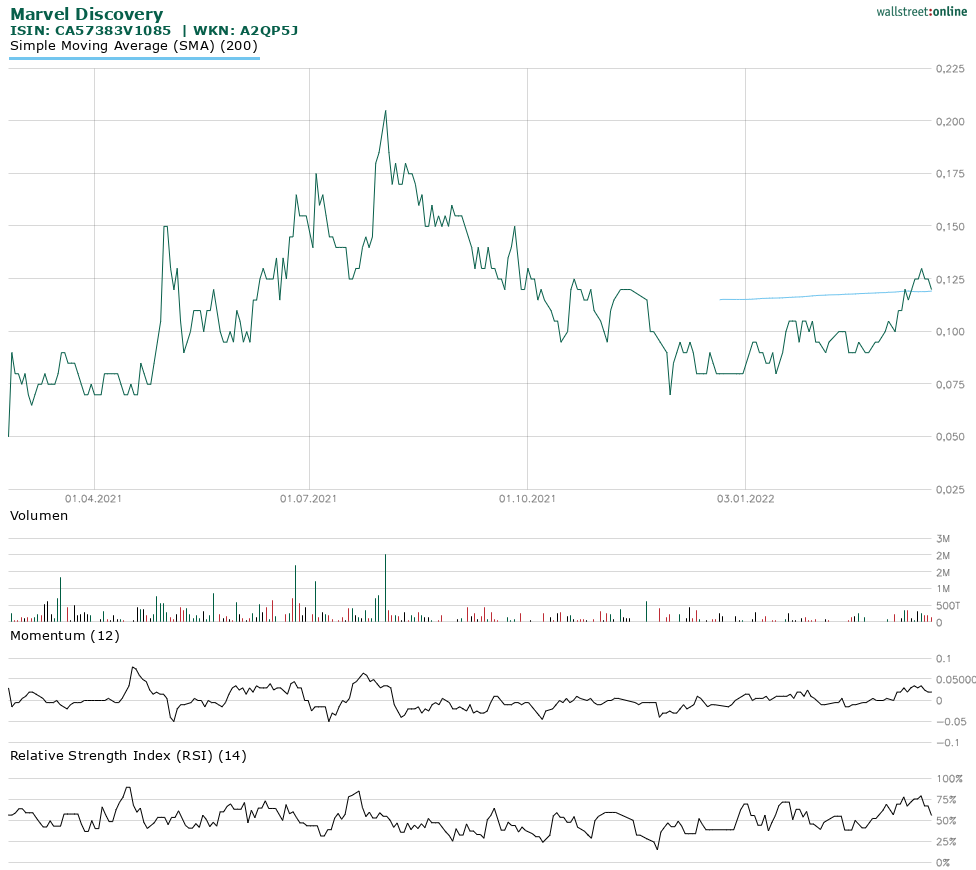Click the Momentum (12) panel heading

[65, 635]
